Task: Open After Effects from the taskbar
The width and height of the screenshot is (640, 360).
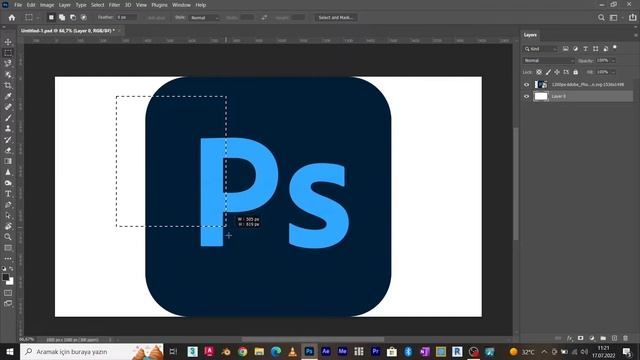Action: (x=326, y=351)
